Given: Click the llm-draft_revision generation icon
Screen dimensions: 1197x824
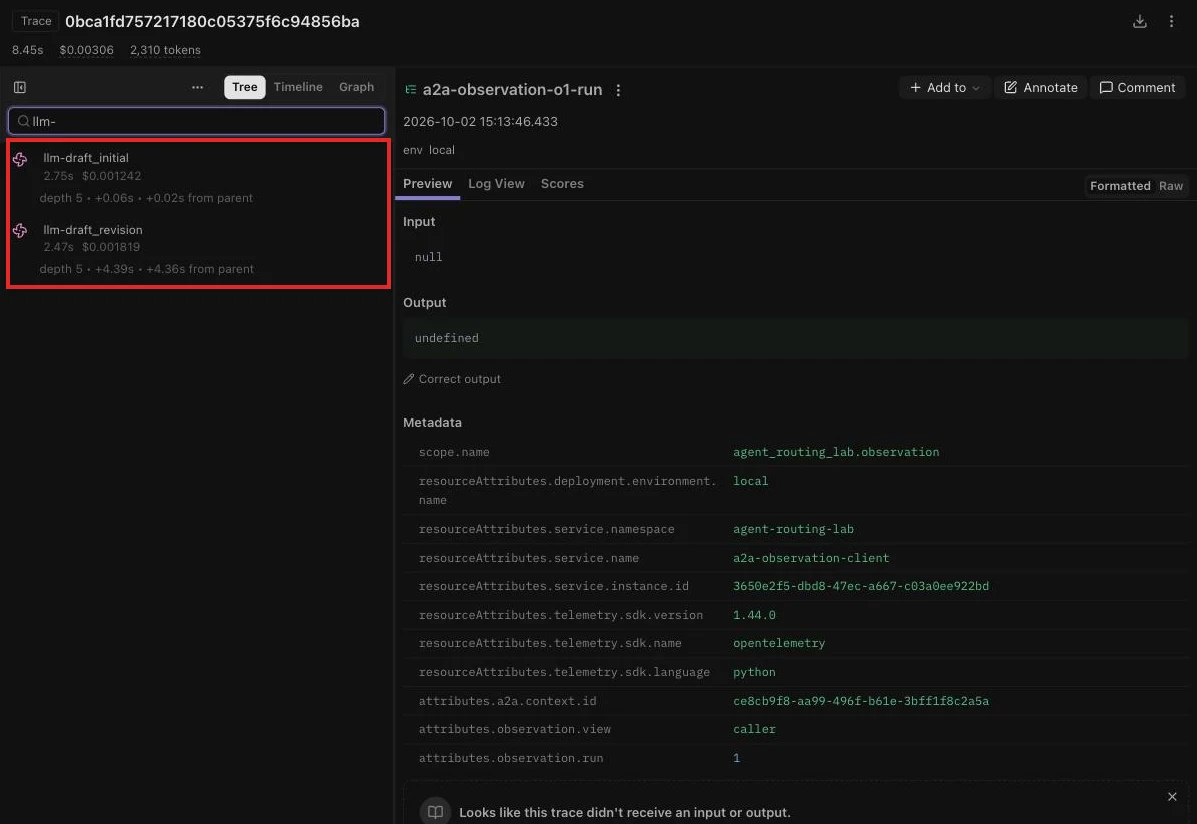Looking at the screenshot, I should tap(20, 231).
